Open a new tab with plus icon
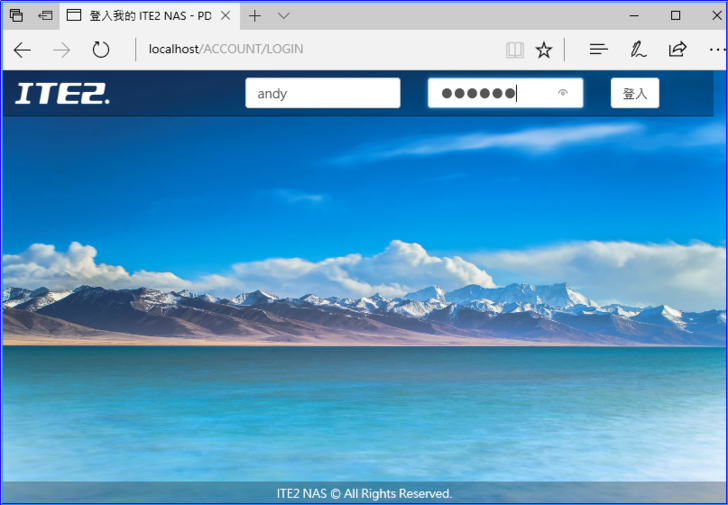Image resolution: width=728 pixels, height=505 pixels. pyautogui.click(x=254, y=16)
